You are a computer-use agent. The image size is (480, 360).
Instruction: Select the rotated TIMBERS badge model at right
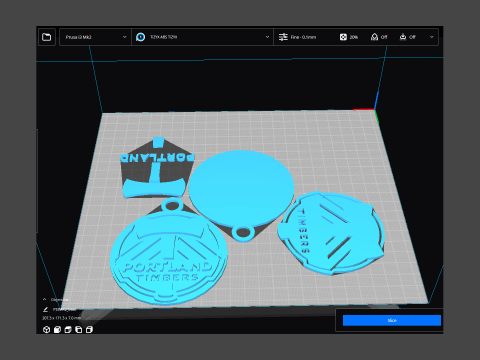(332, 233)
